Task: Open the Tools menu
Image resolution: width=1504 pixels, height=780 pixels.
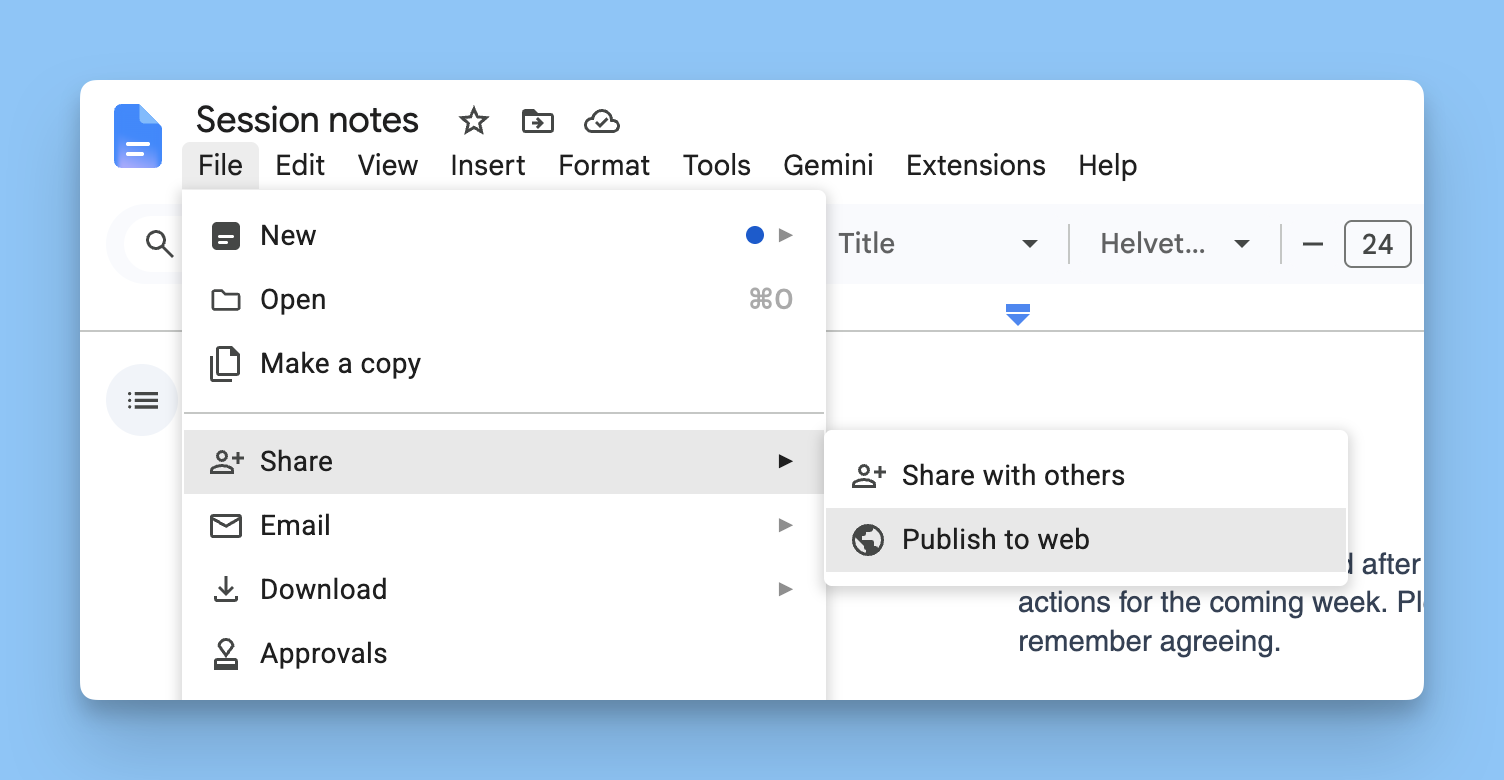Action: click(x=717, y=165)
